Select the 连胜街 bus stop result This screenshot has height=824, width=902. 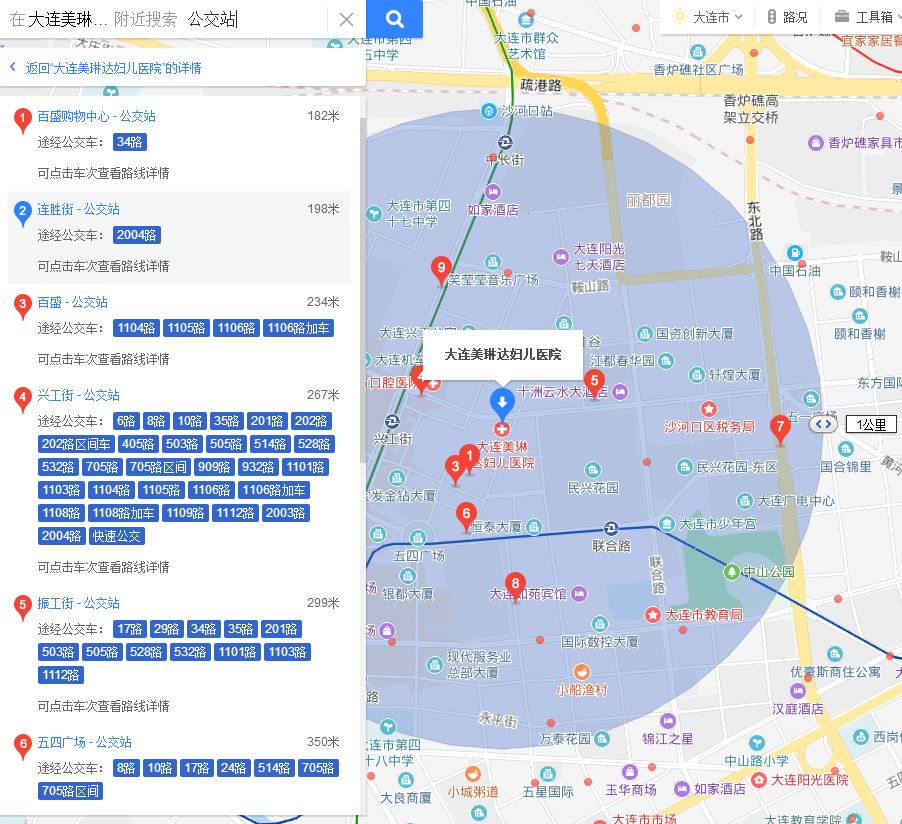coord(78,209)
